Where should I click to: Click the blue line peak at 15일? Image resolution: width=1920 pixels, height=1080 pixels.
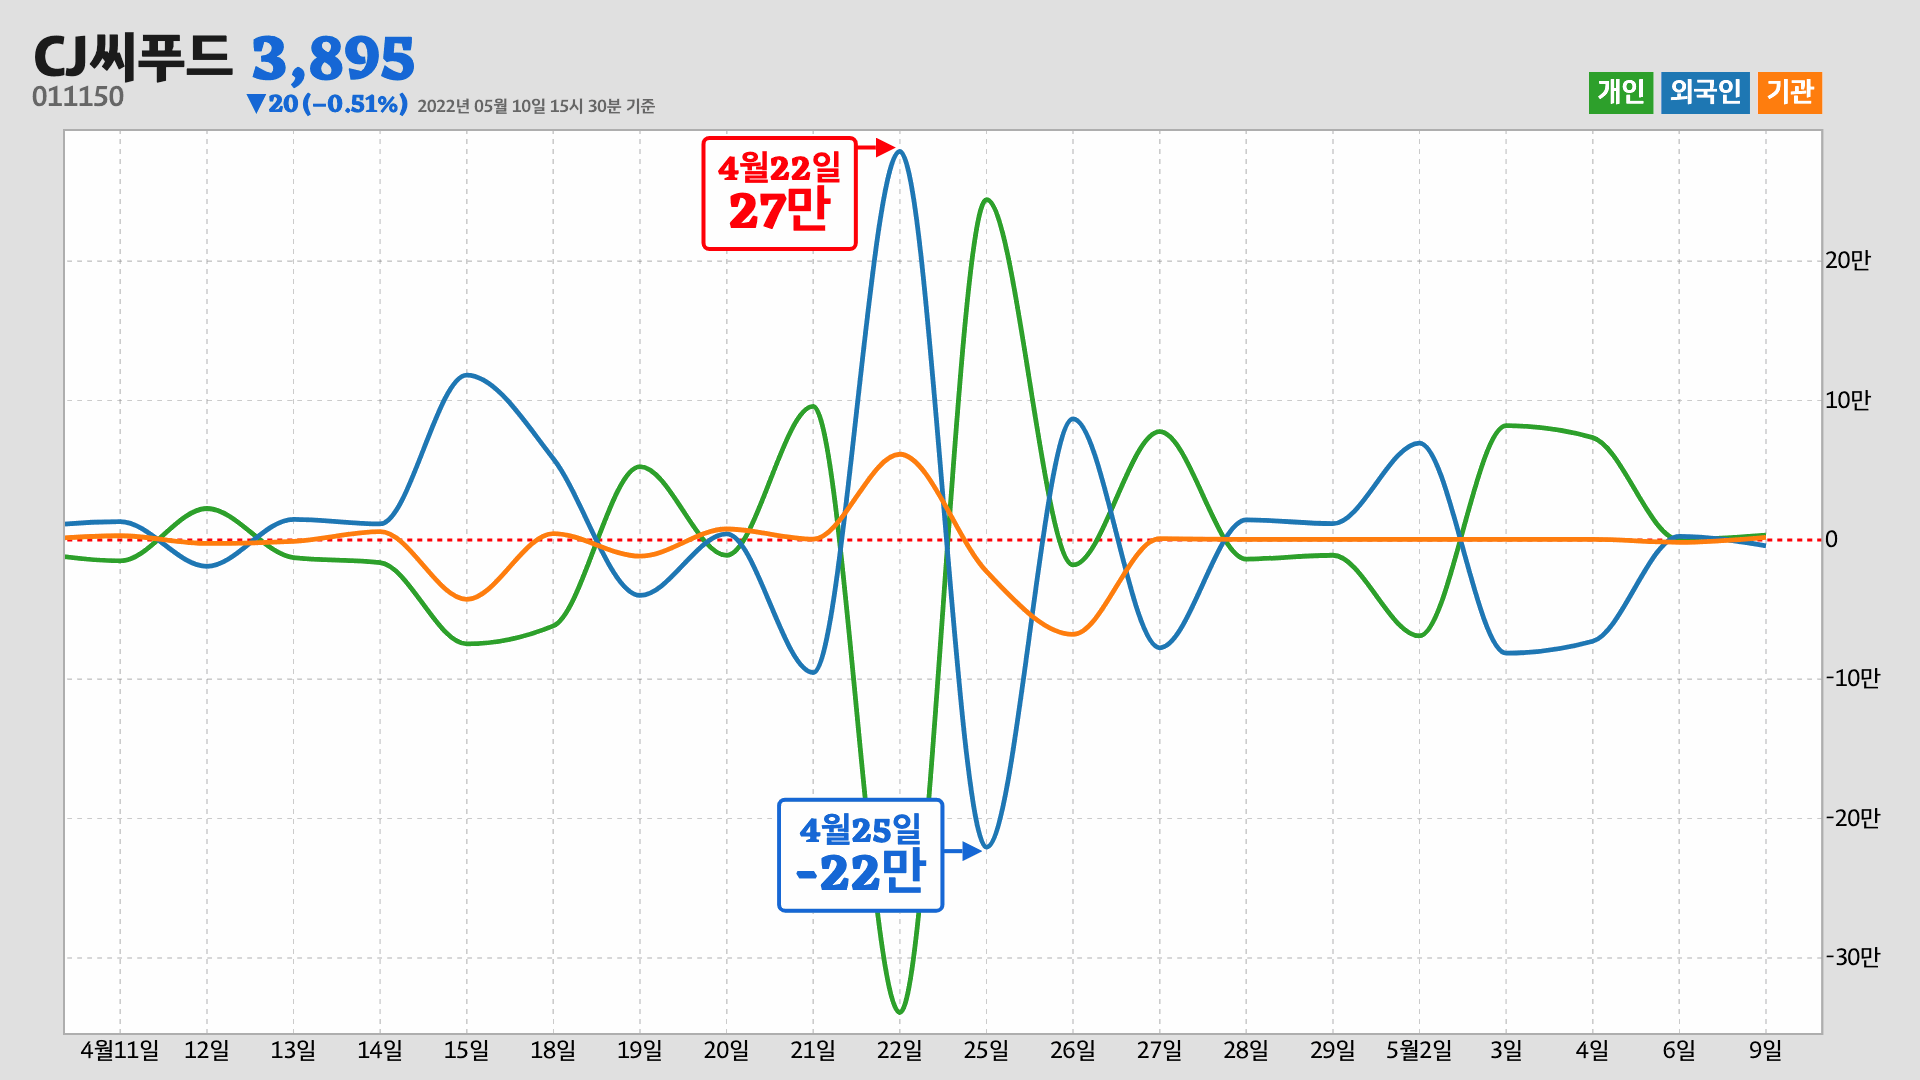tap(466, 376)
